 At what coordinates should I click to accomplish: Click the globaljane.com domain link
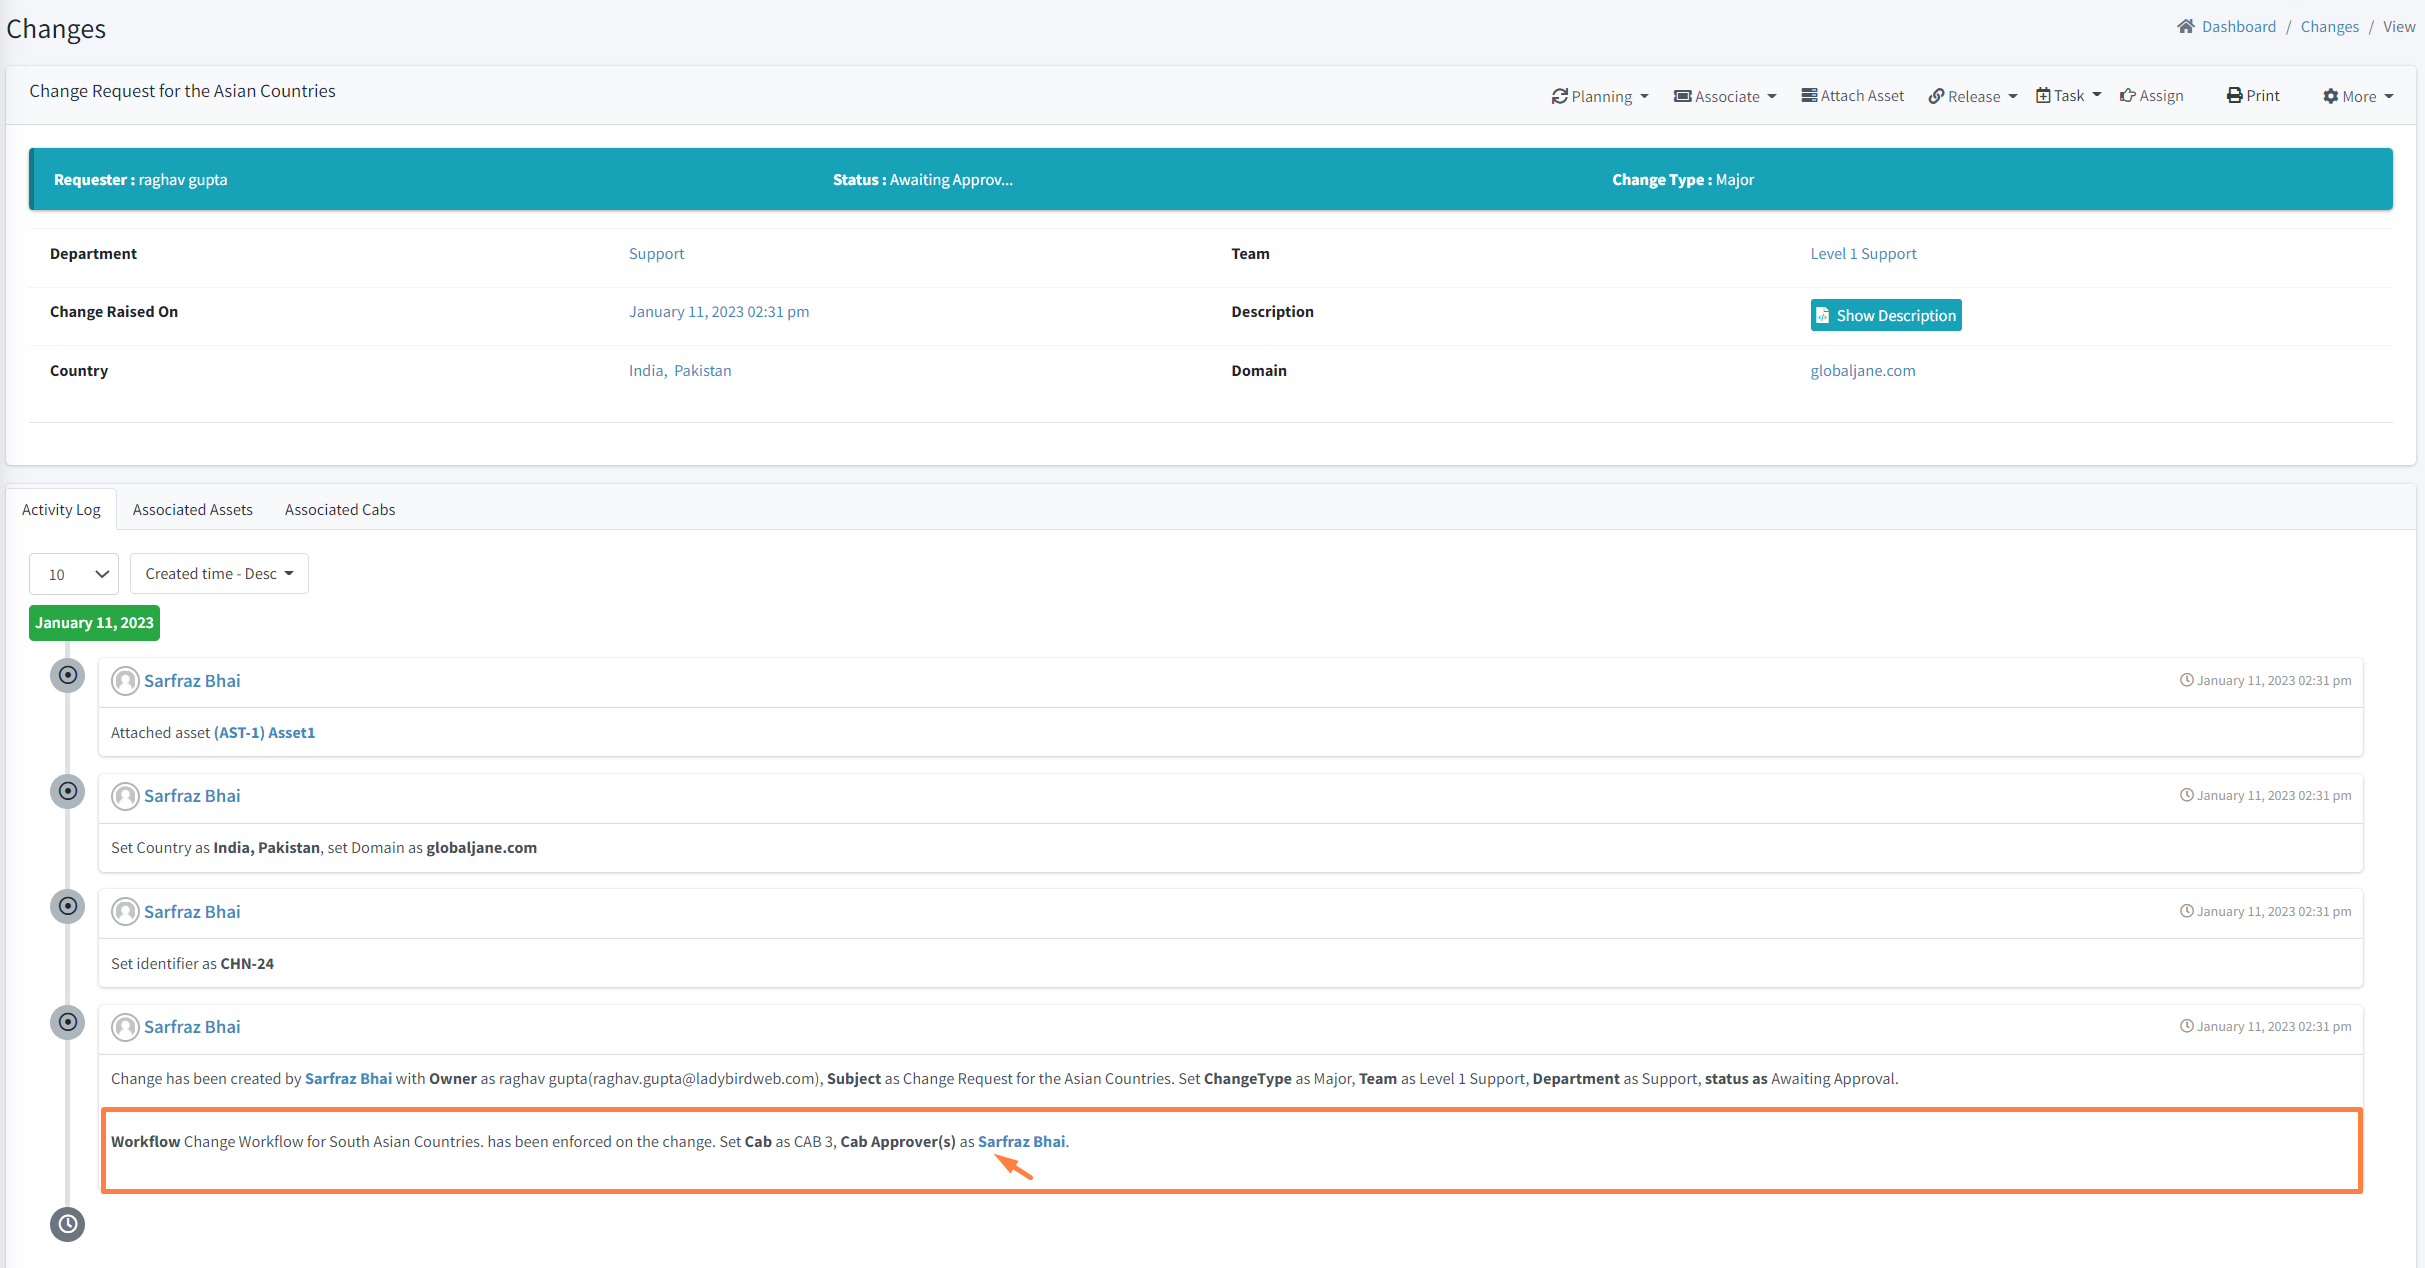(x=1862, y=370)
